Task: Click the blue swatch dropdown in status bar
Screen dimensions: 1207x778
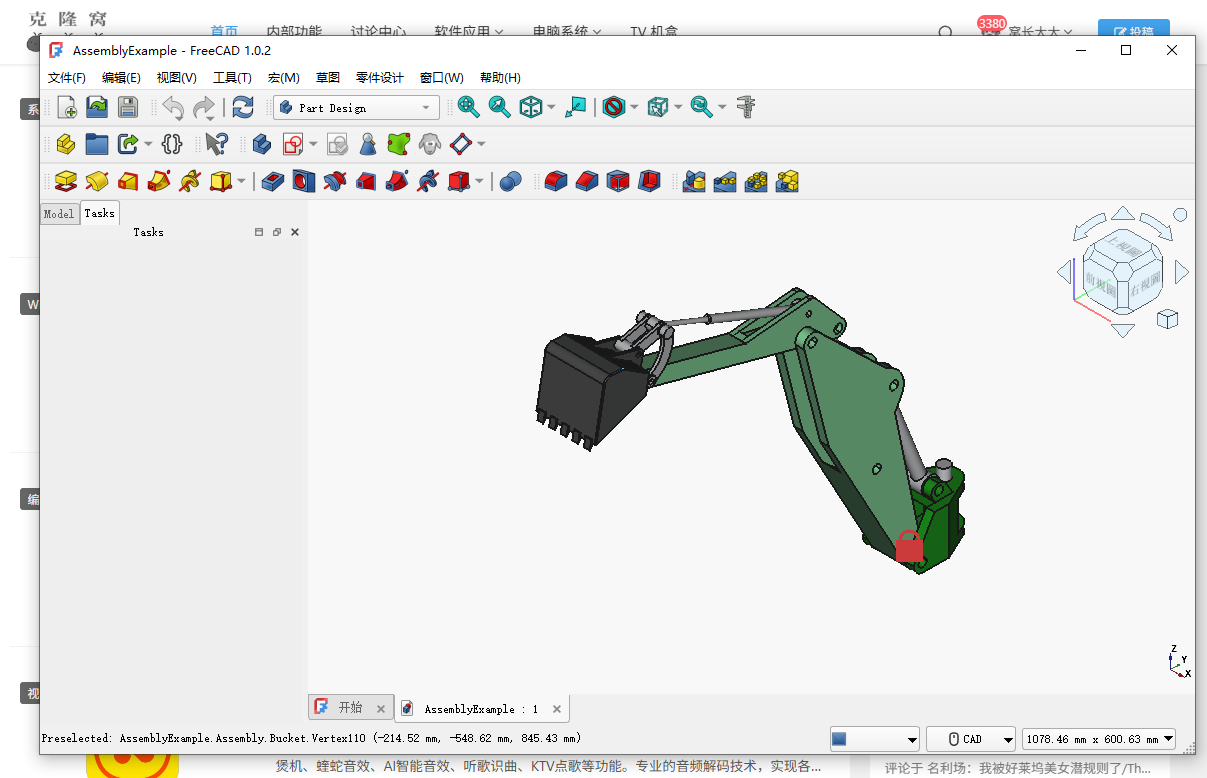Action: (874, 739)
